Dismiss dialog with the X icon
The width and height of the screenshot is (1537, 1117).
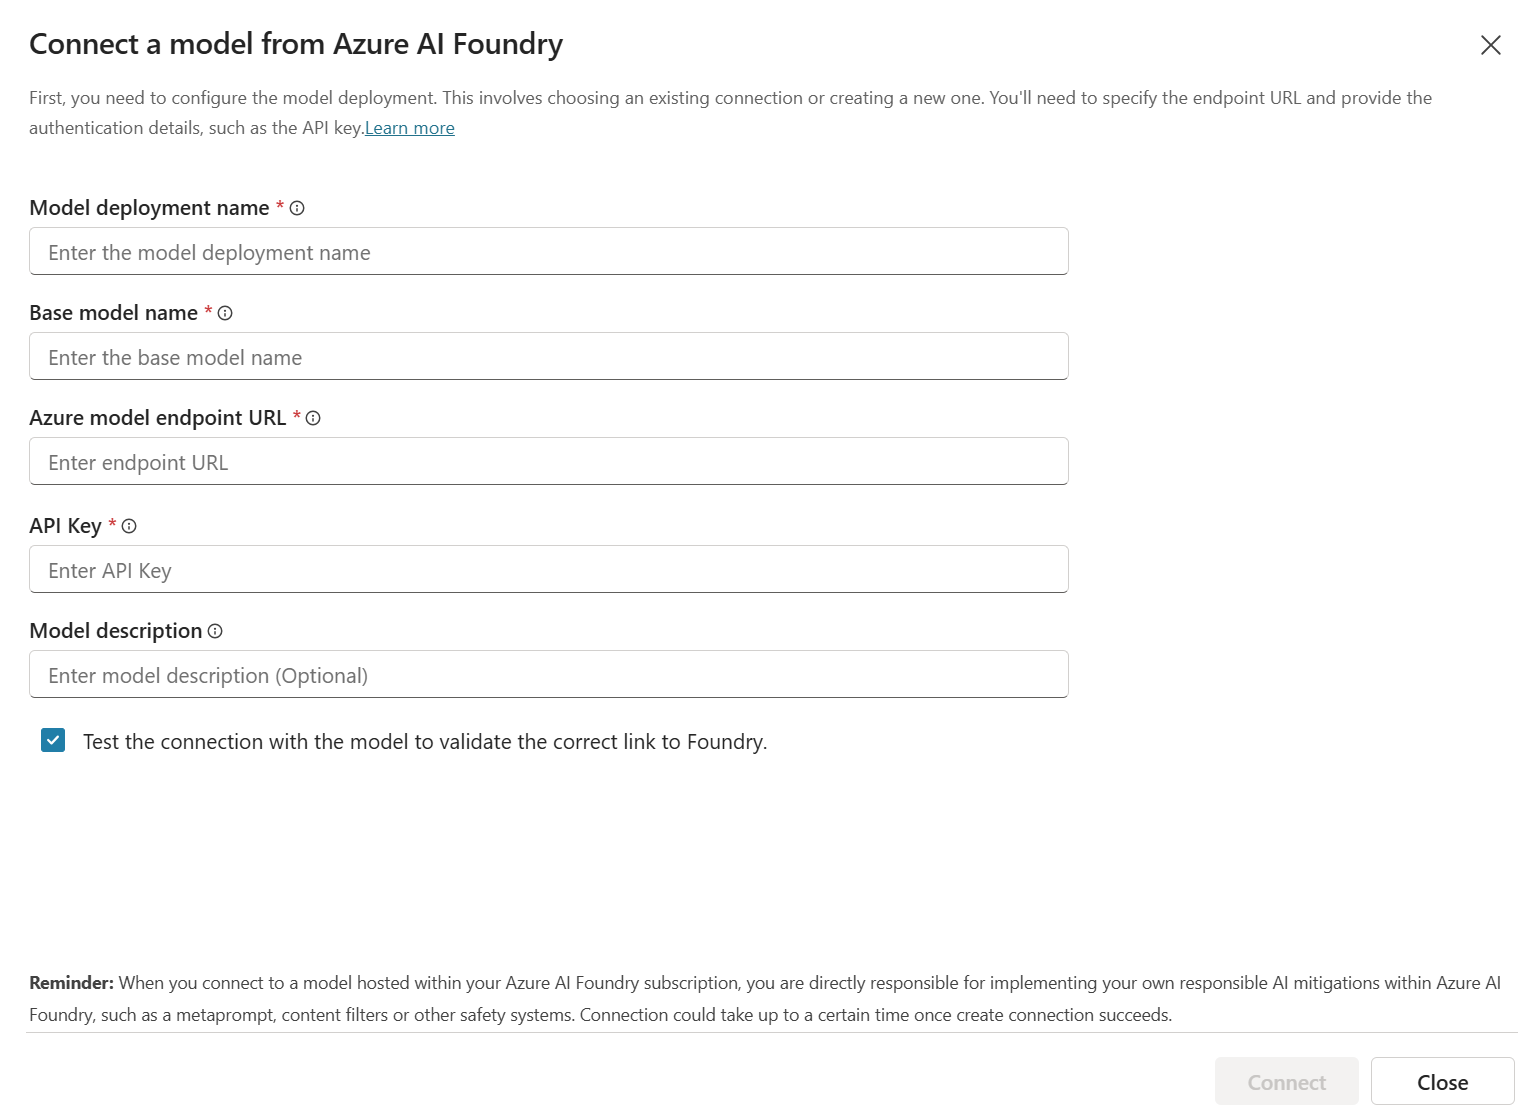point(1490,45)
